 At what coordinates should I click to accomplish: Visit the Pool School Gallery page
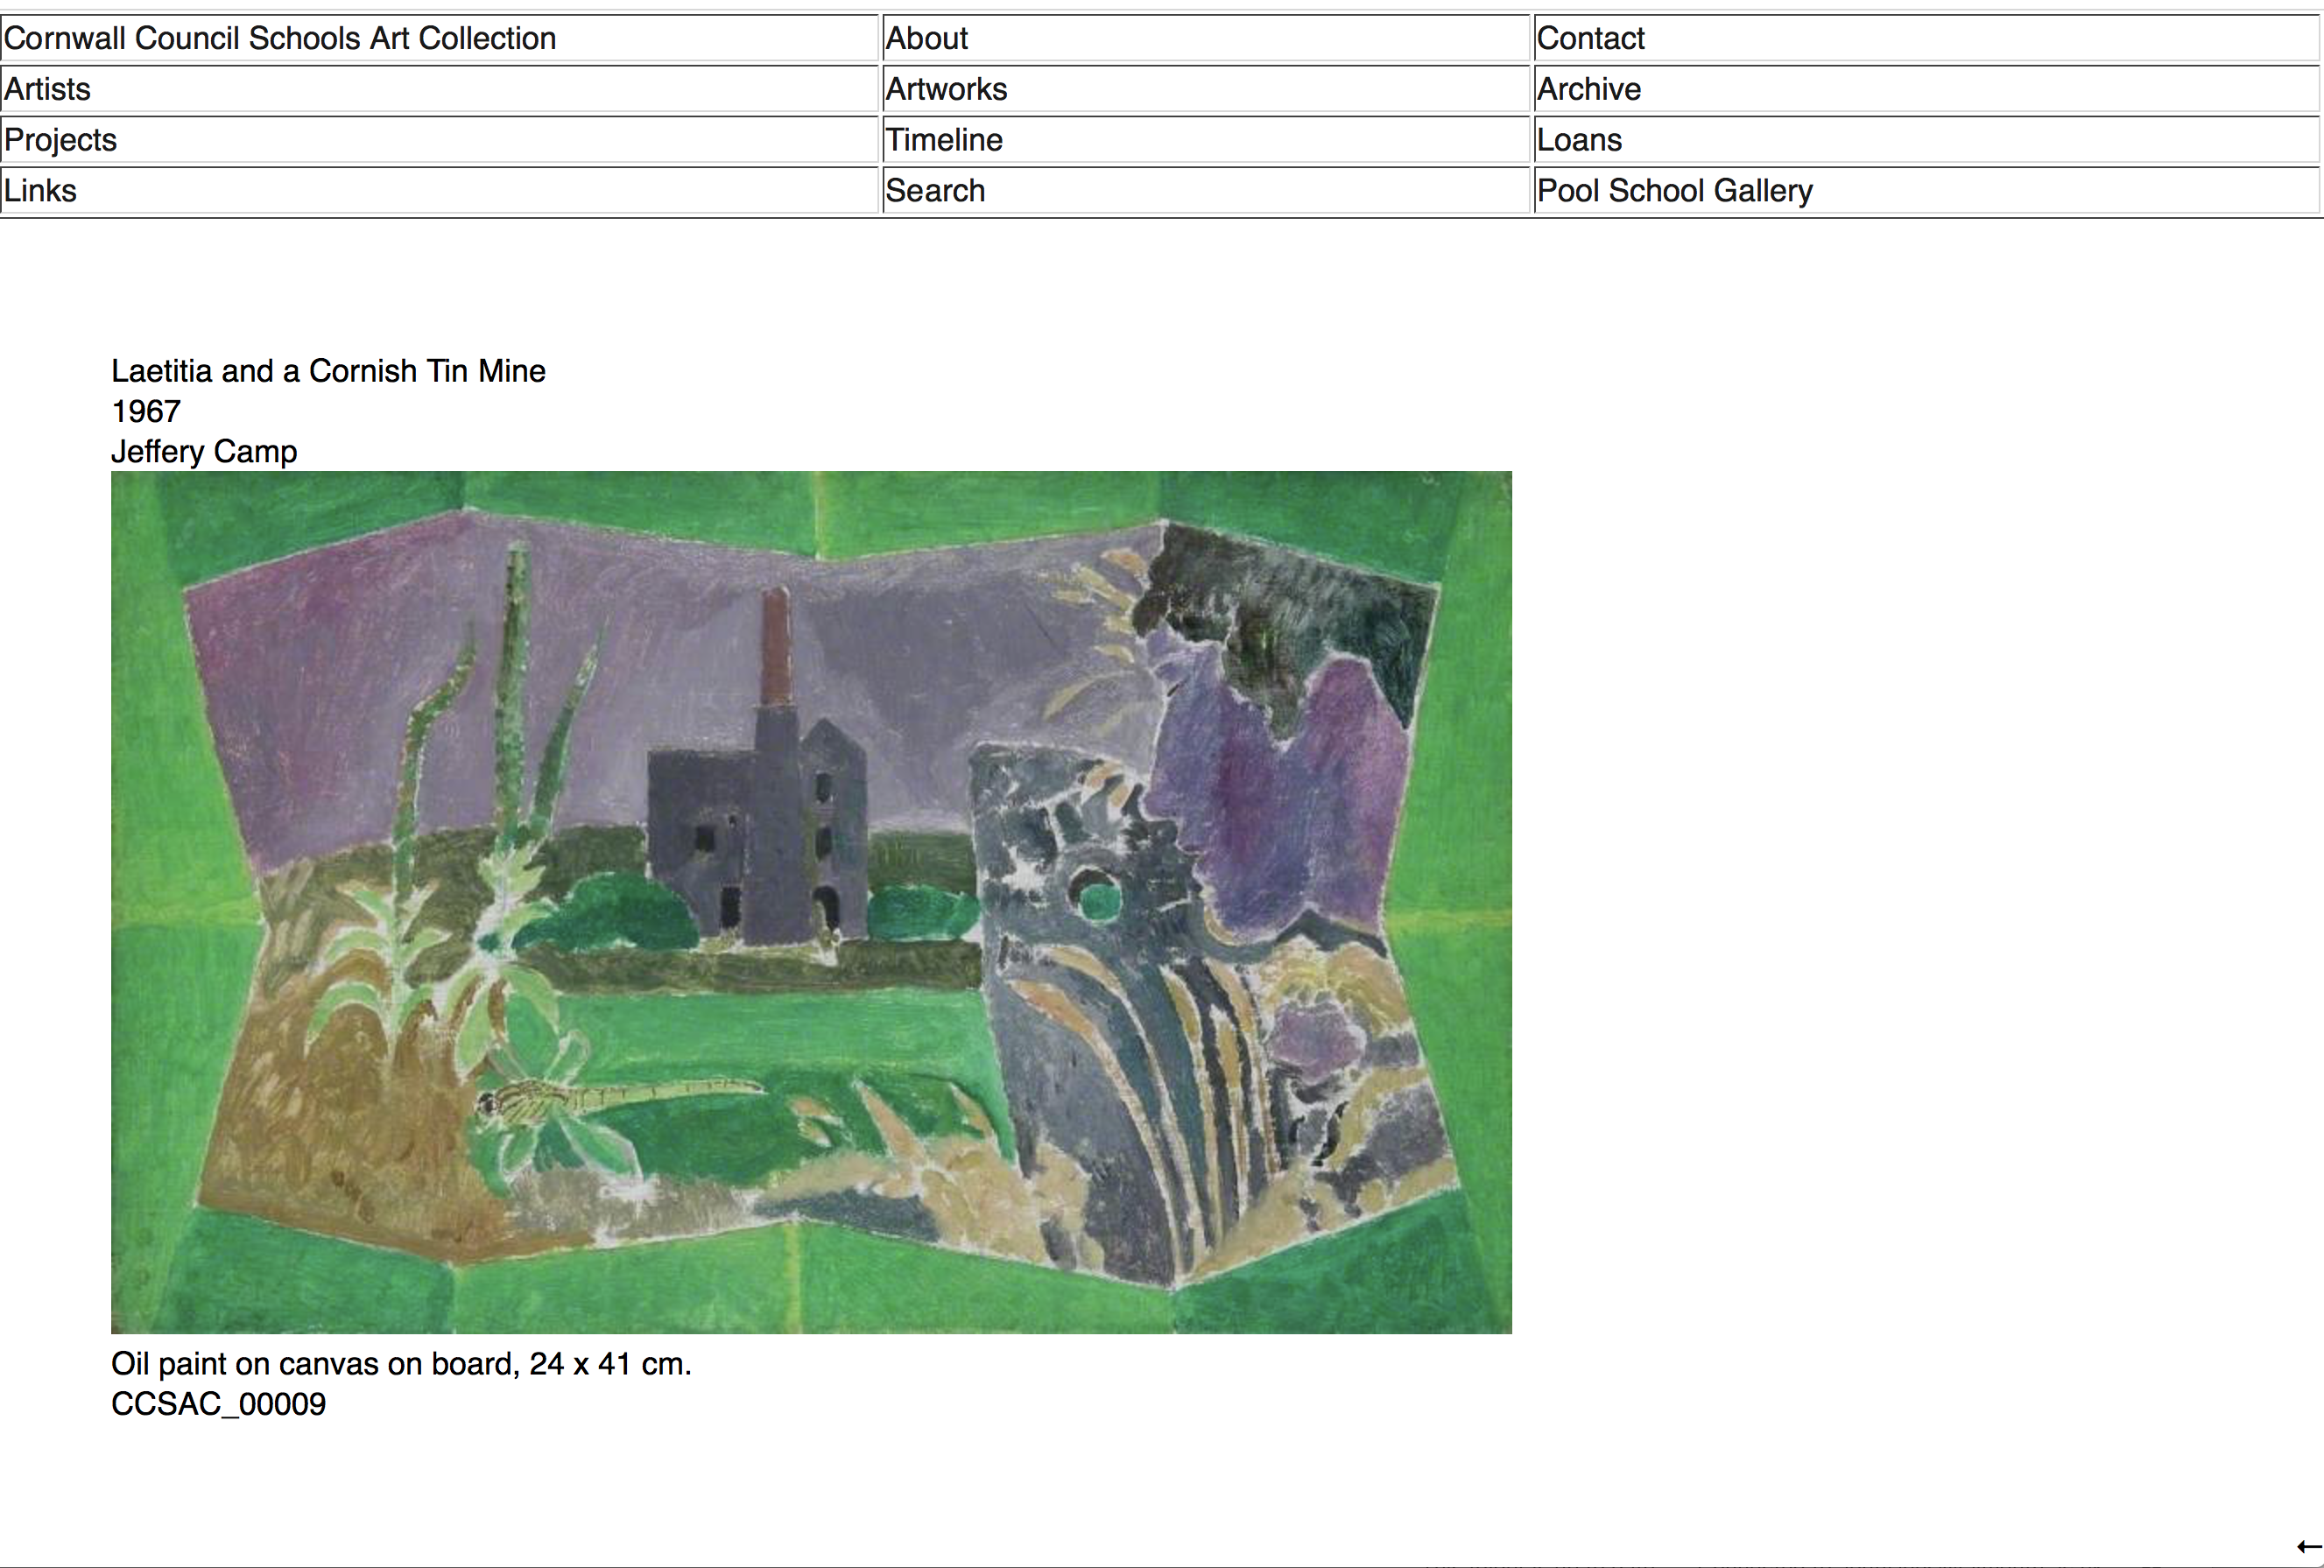click(1675, 191)
